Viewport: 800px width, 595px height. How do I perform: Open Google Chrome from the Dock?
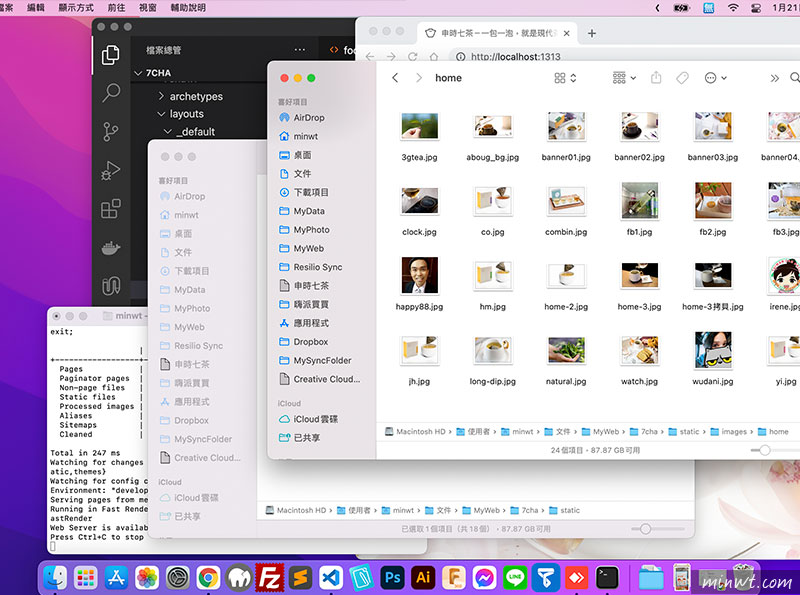(208, 578)
